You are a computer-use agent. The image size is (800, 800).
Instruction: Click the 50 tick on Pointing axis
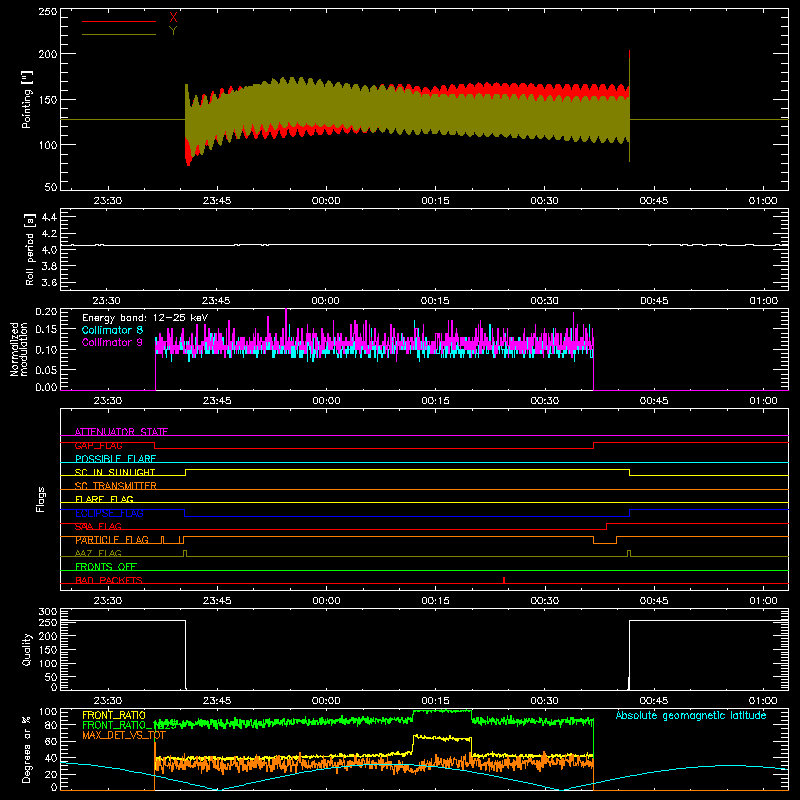(51, 187)
